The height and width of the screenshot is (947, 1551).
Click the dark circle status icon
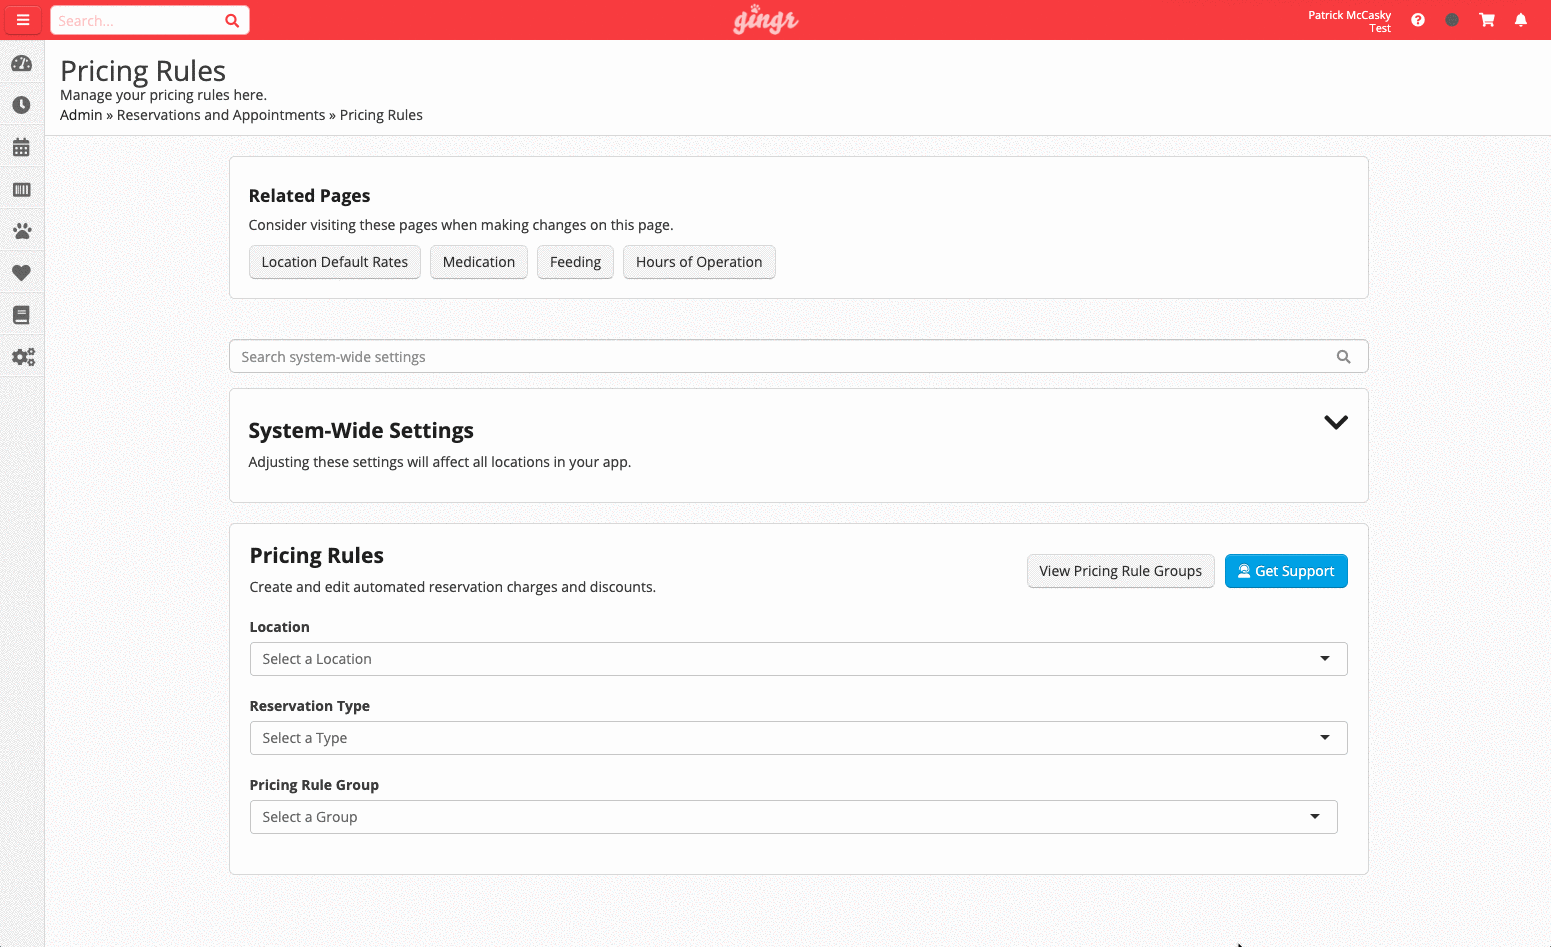click(1452, 20)
